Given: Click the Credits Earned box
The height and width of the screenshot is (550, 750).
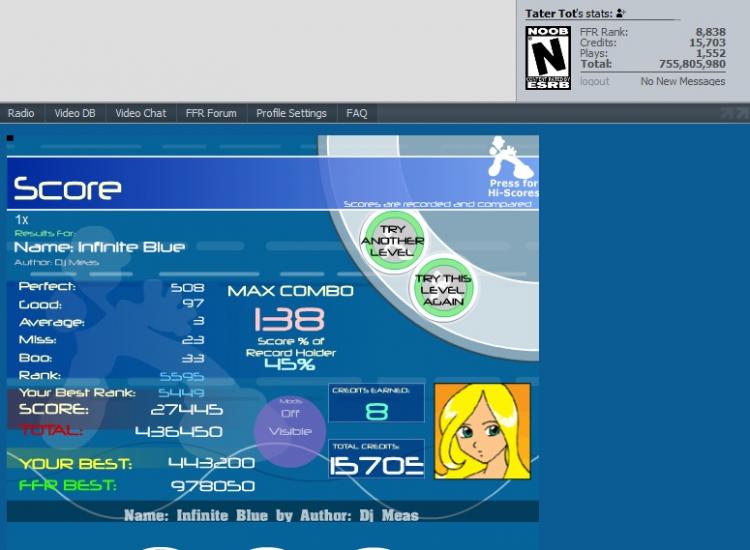Looking at the screenshot, I should point(376,403).
